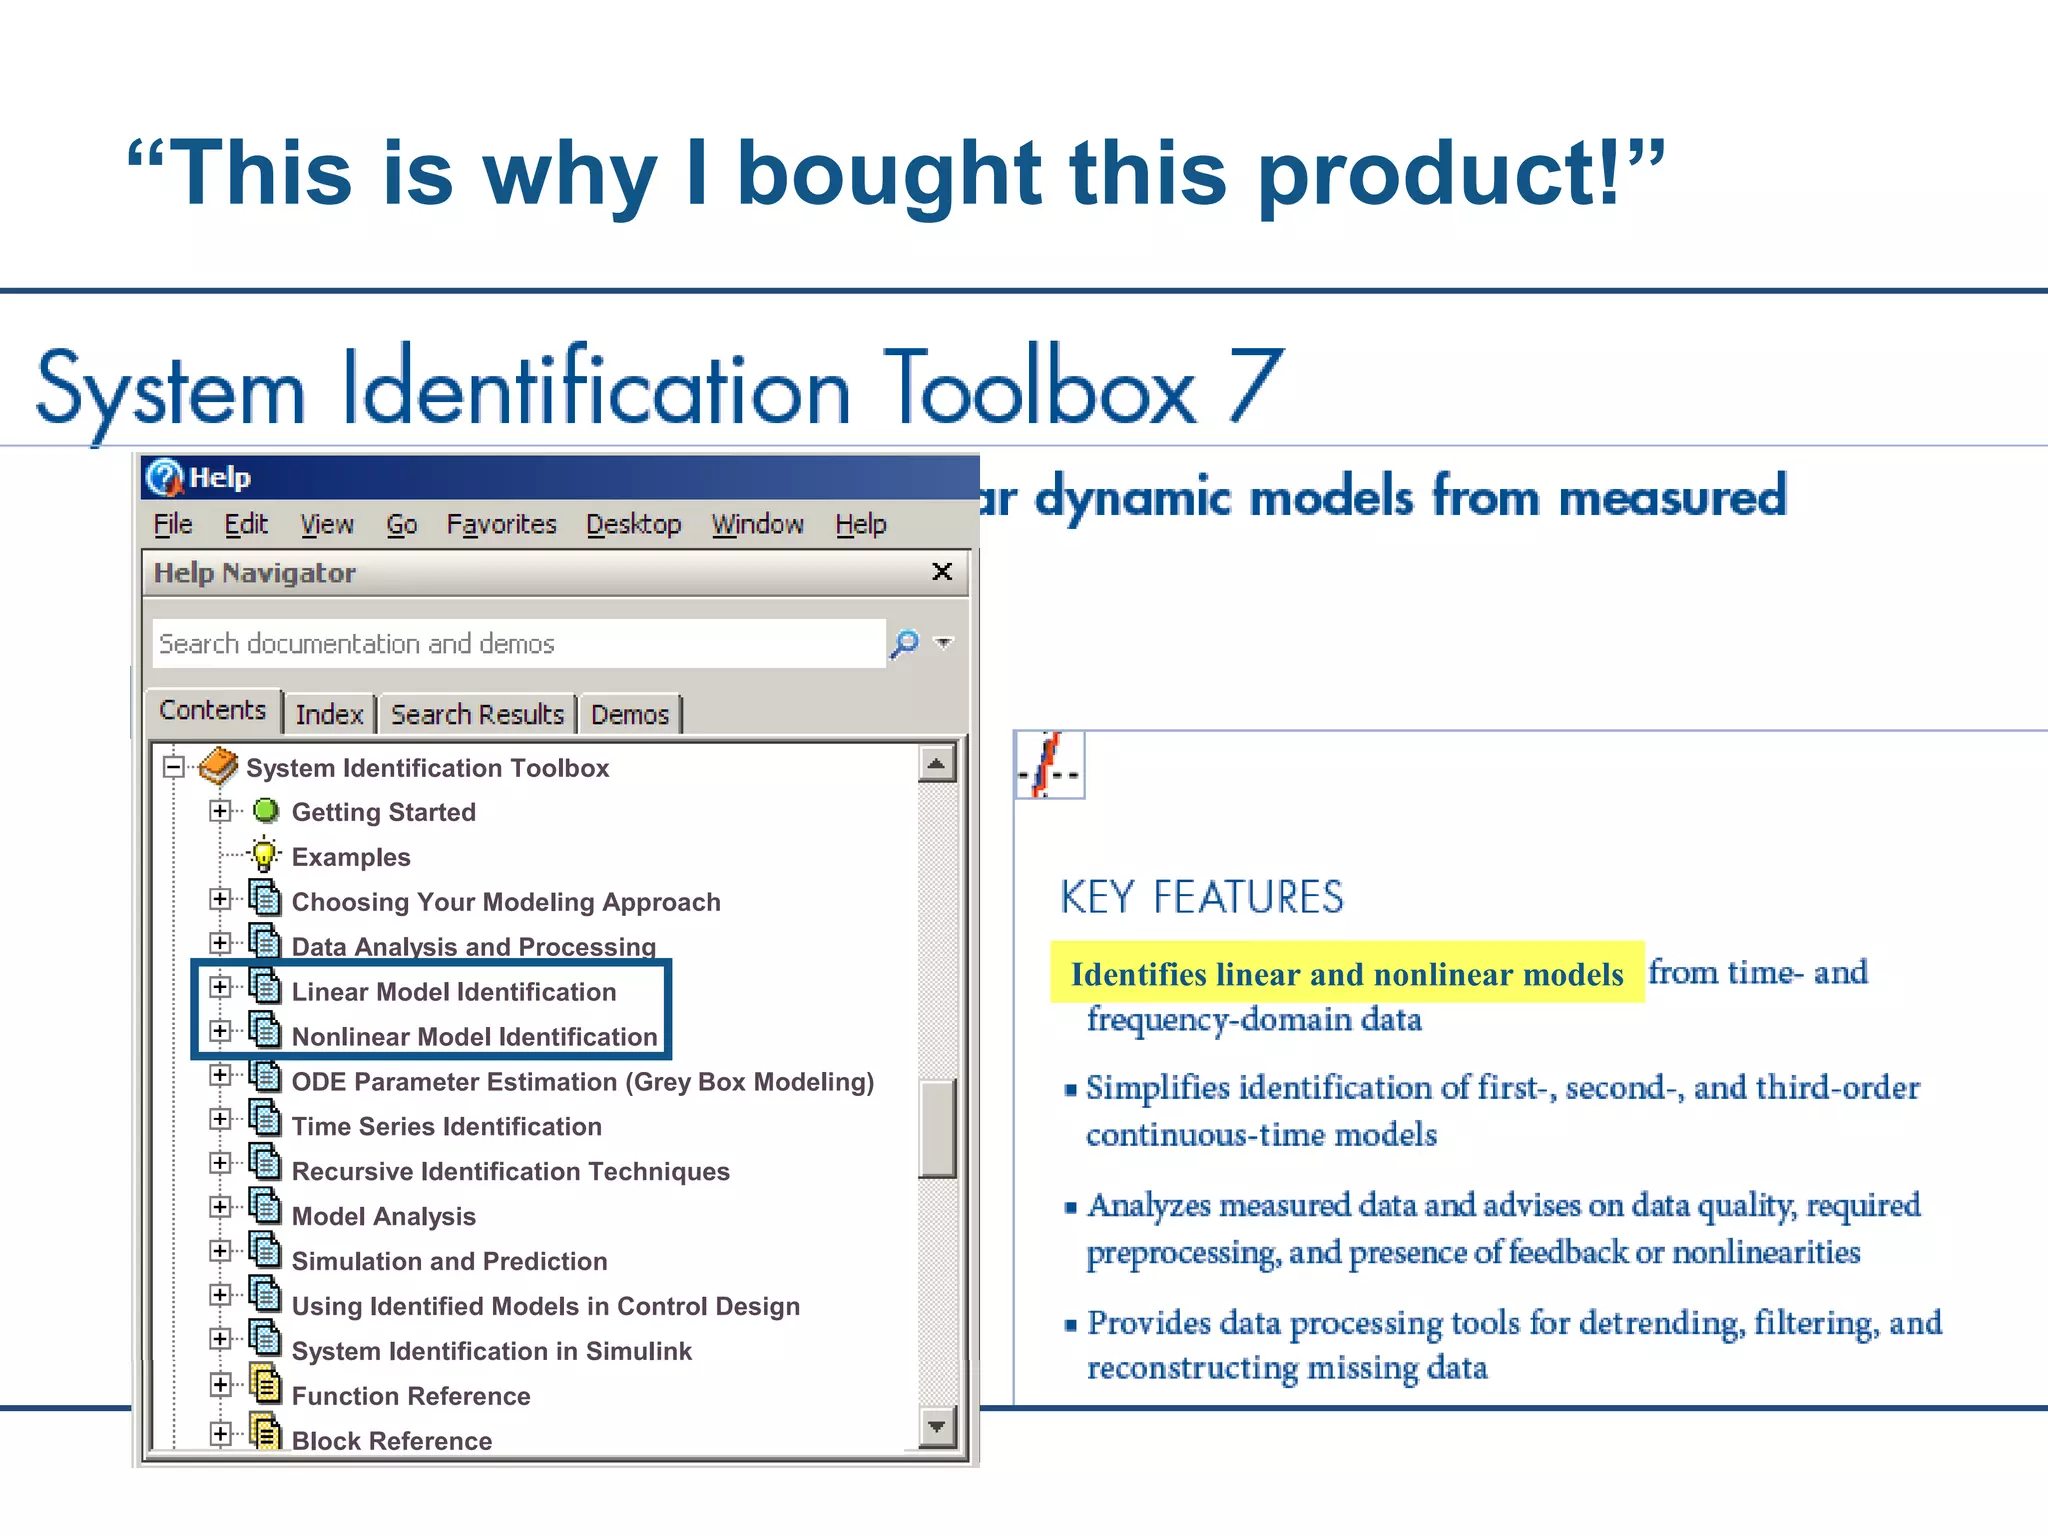Open the Desktop menu
Viewport: 2048px width, 1536px height.
pos(633,524)
